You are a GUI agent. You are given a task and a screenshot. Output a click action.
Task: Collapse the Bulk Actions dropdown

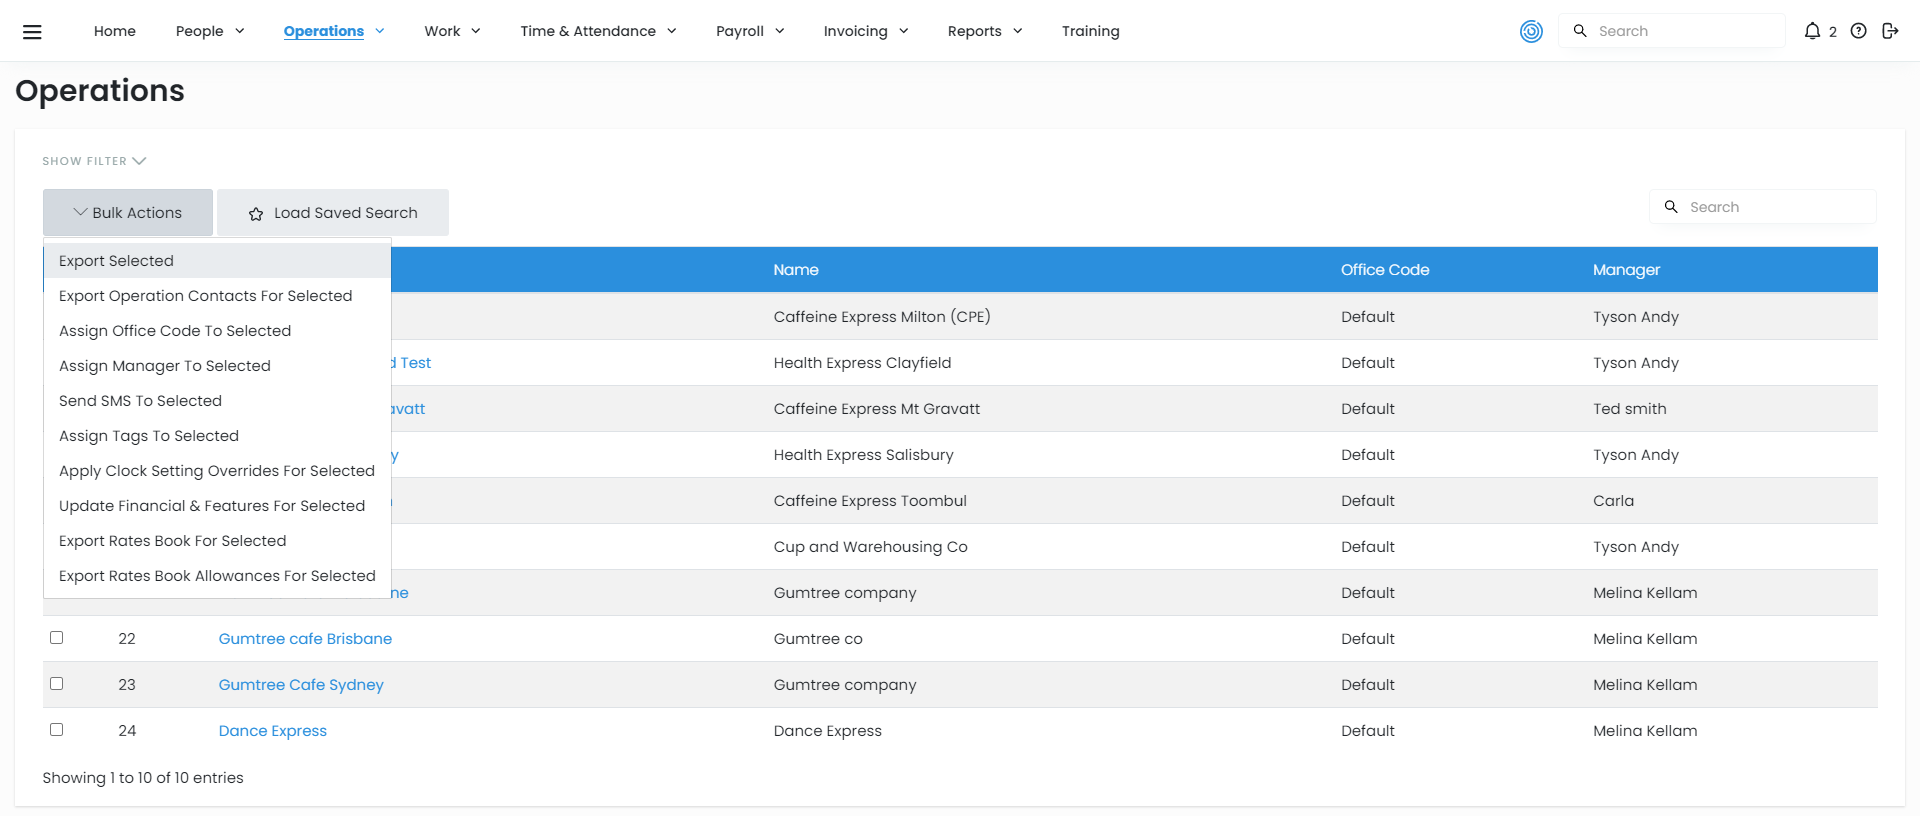click(128, 213)
